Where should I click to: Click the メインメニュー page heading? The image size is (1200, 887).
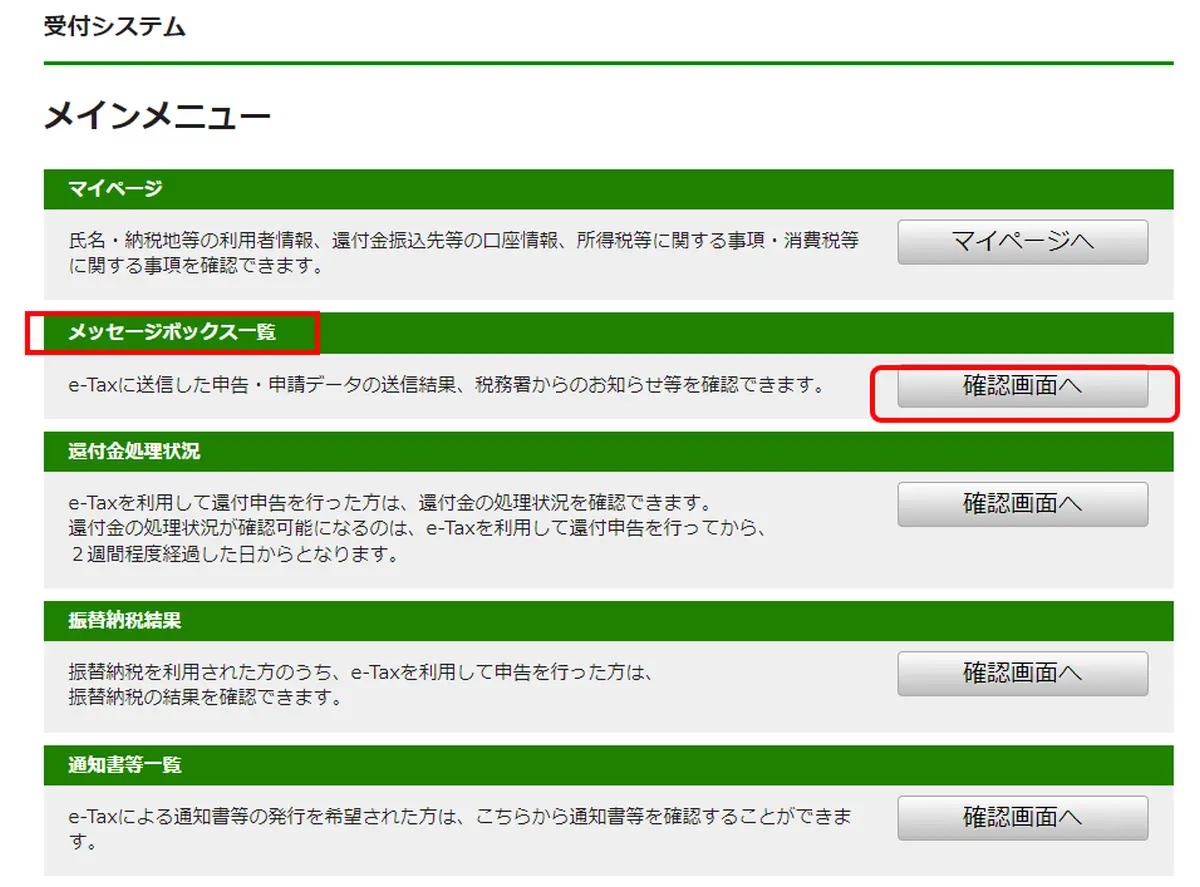157,117
